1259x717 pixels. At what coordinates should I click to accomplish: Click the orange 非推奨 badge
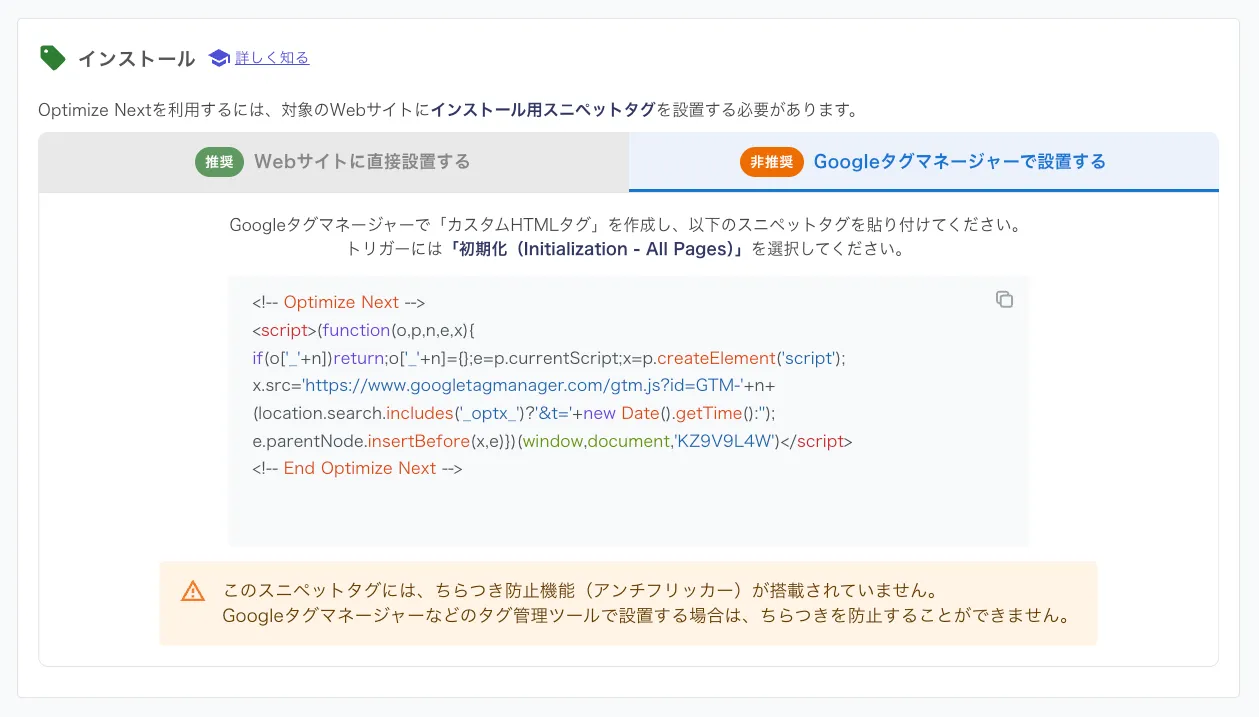click(772, 162)
